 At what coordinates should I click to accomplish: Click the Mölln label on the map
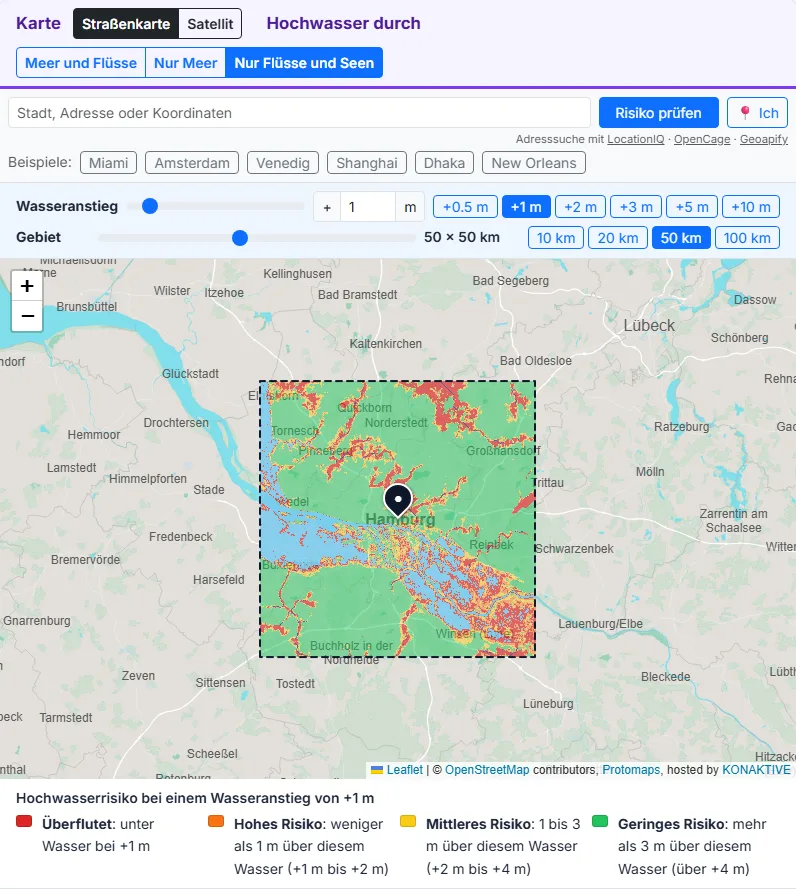(x=650, y=472)
